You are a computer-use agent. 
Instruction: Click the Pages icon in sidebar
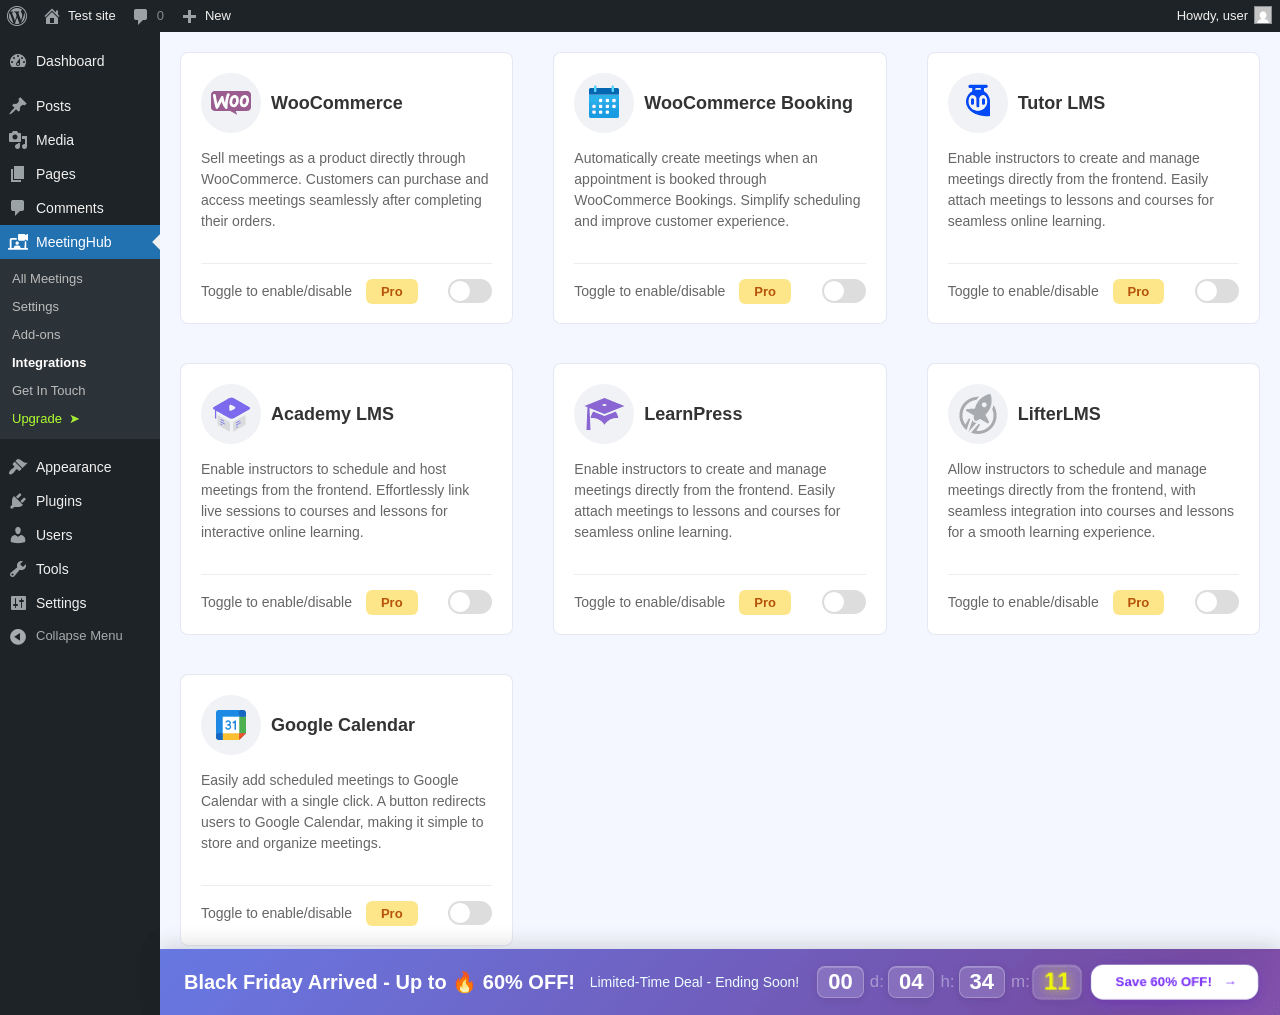coord(18,174)
